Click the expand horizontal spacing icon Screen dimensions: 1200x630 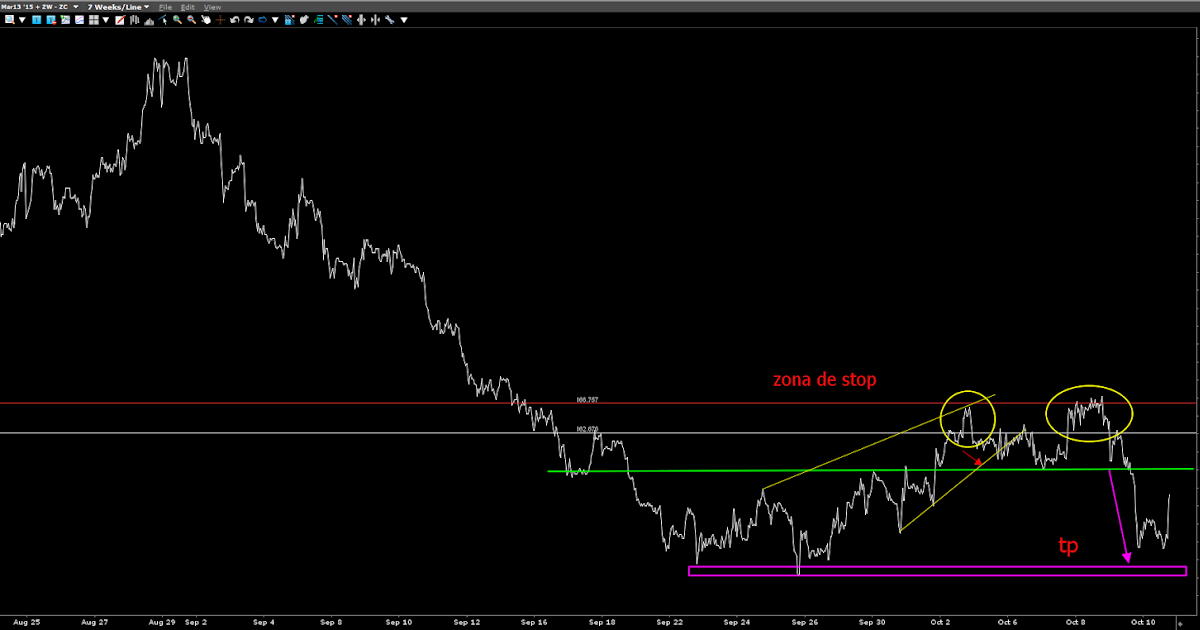(360, 19)
